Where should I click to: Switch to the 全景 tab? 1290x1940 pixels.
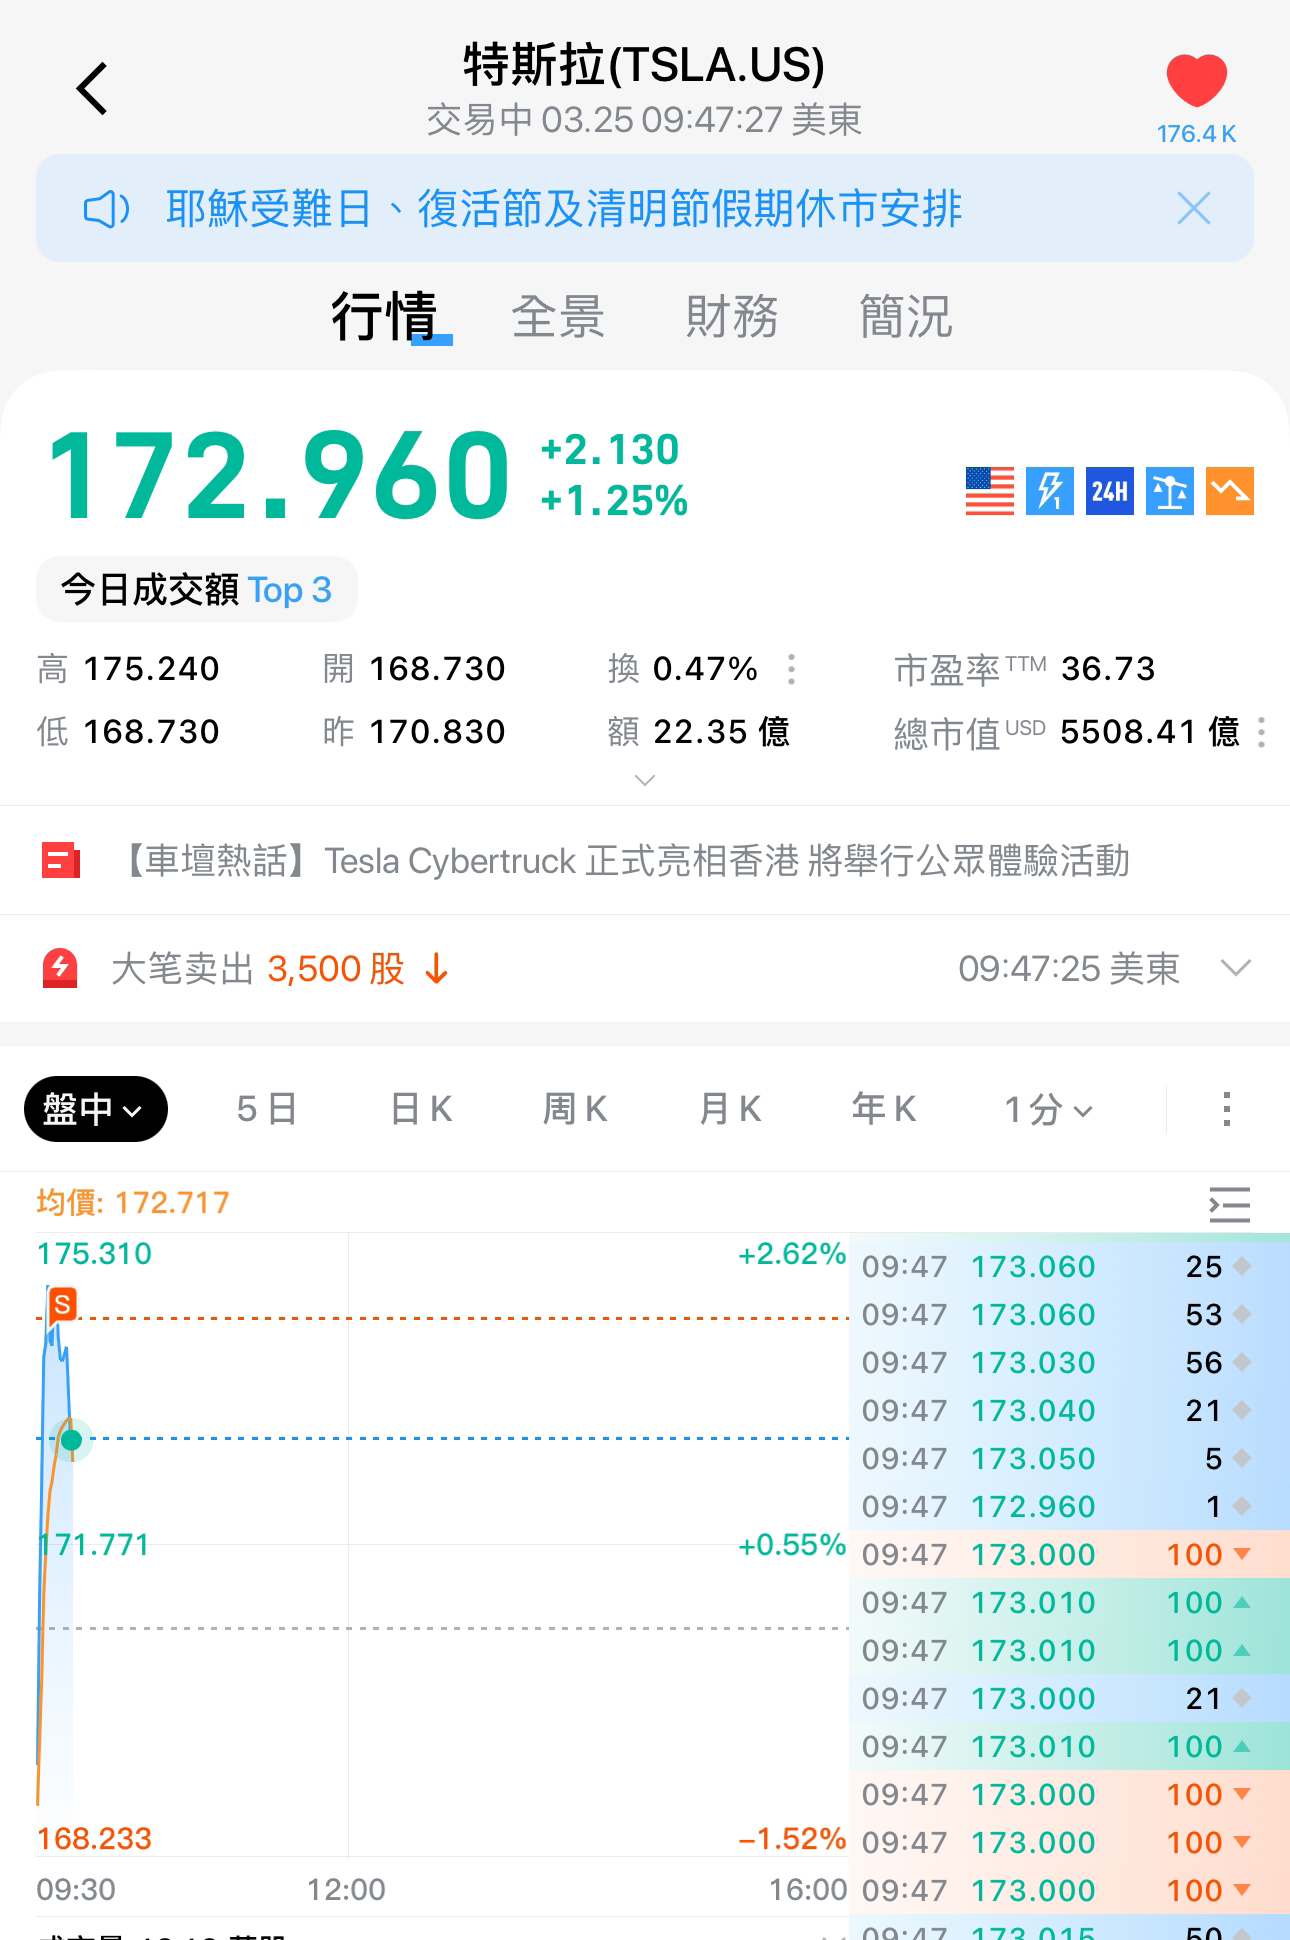[558, 317]
